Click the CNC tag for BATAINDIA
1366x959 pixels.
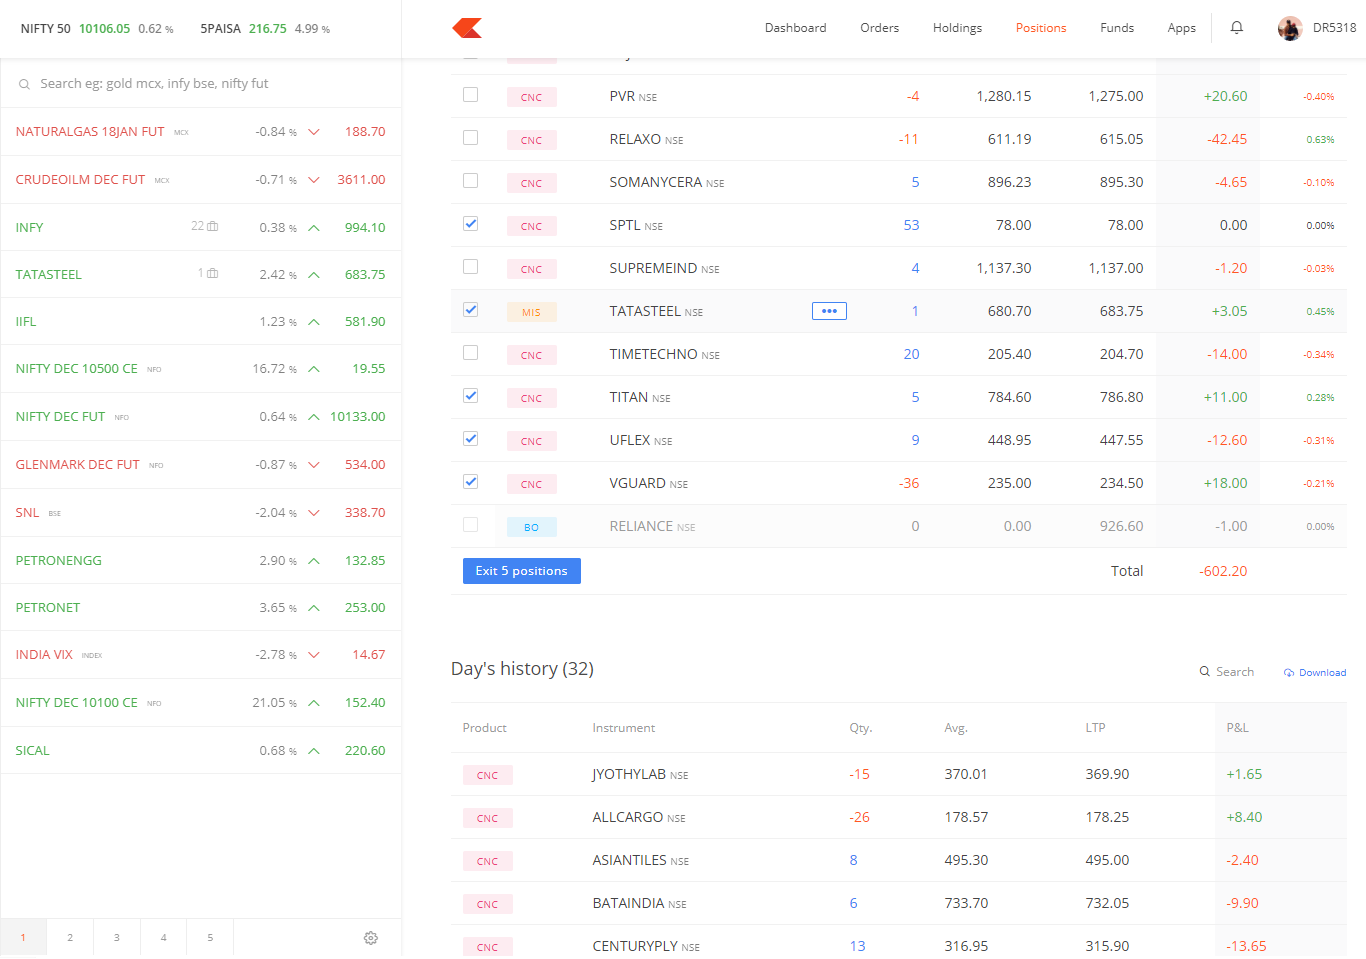pyautogui.click(x=488, y=904)
